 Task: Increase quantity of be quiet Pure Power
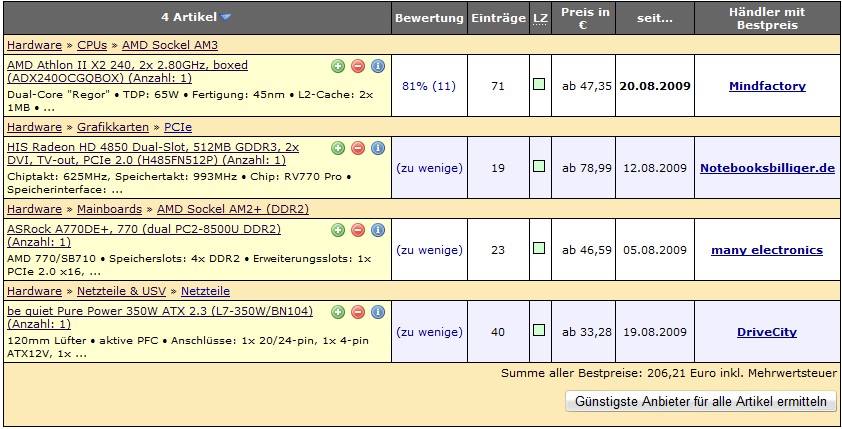338,312
